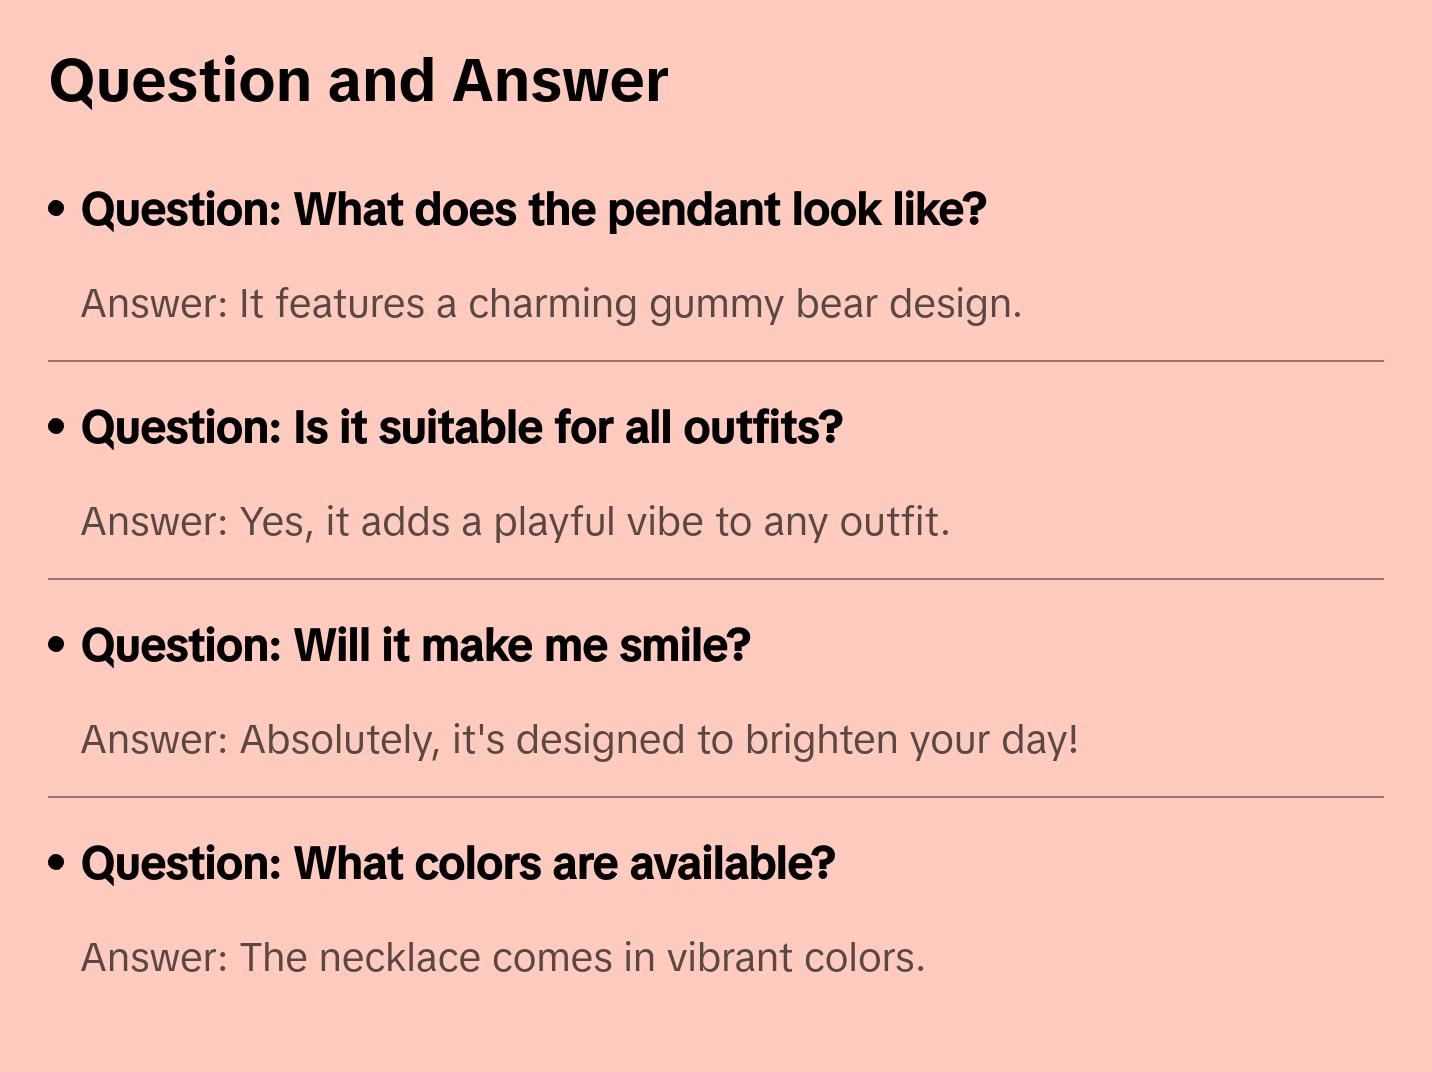Viewport: 1432px width, 1072px height.
Task: Click "Answer:" label before "The necklace"
Action: coord(155,958)
